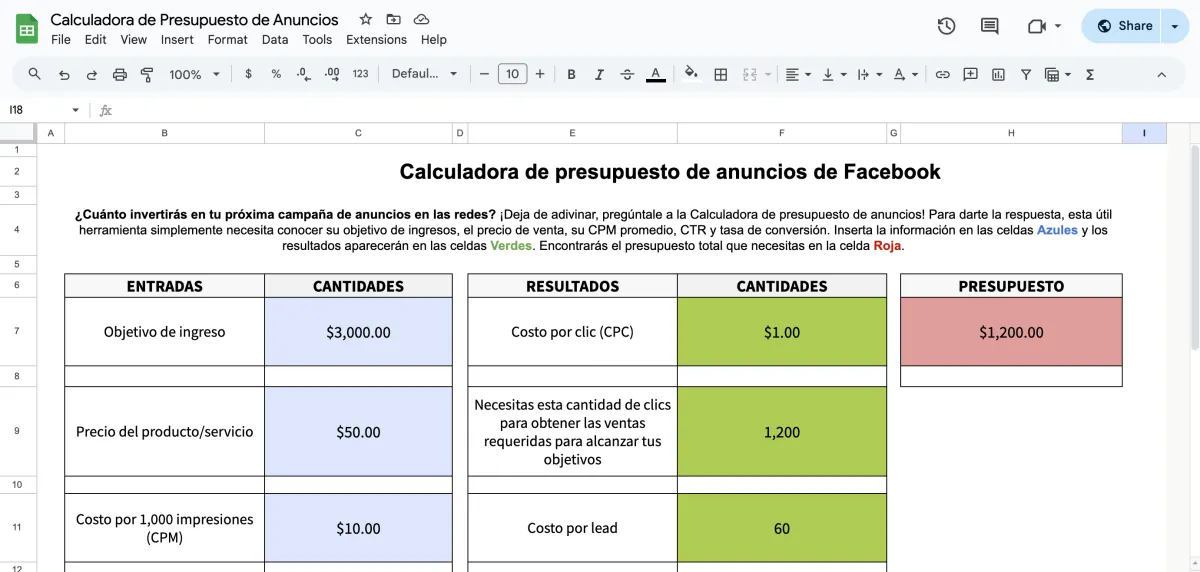Format as currency

point(248,74)
